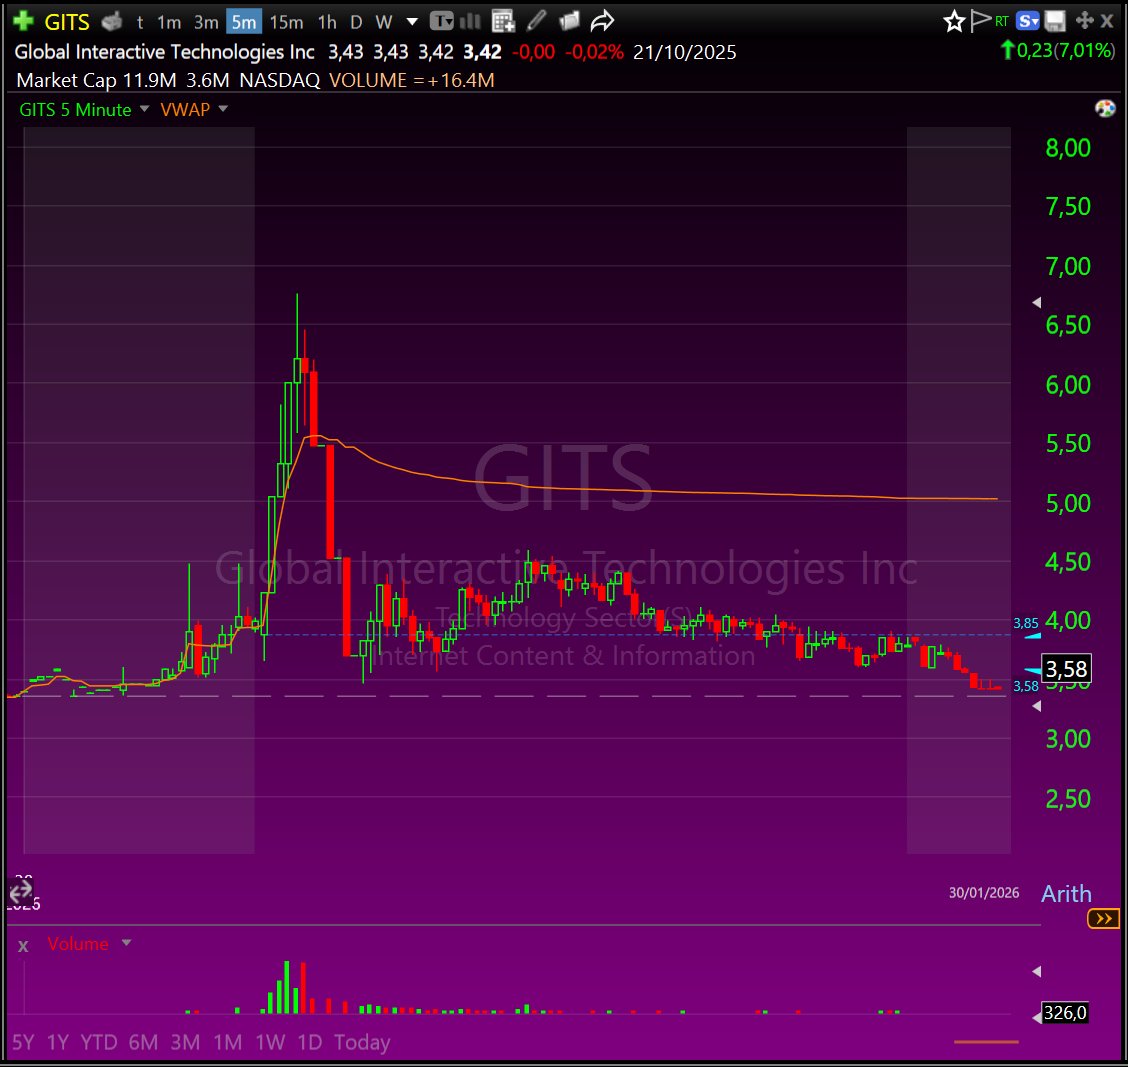Close the Volume pane with the x
The width and height of the screenshot is (1128, 1067).
click(x=23, y=946)
